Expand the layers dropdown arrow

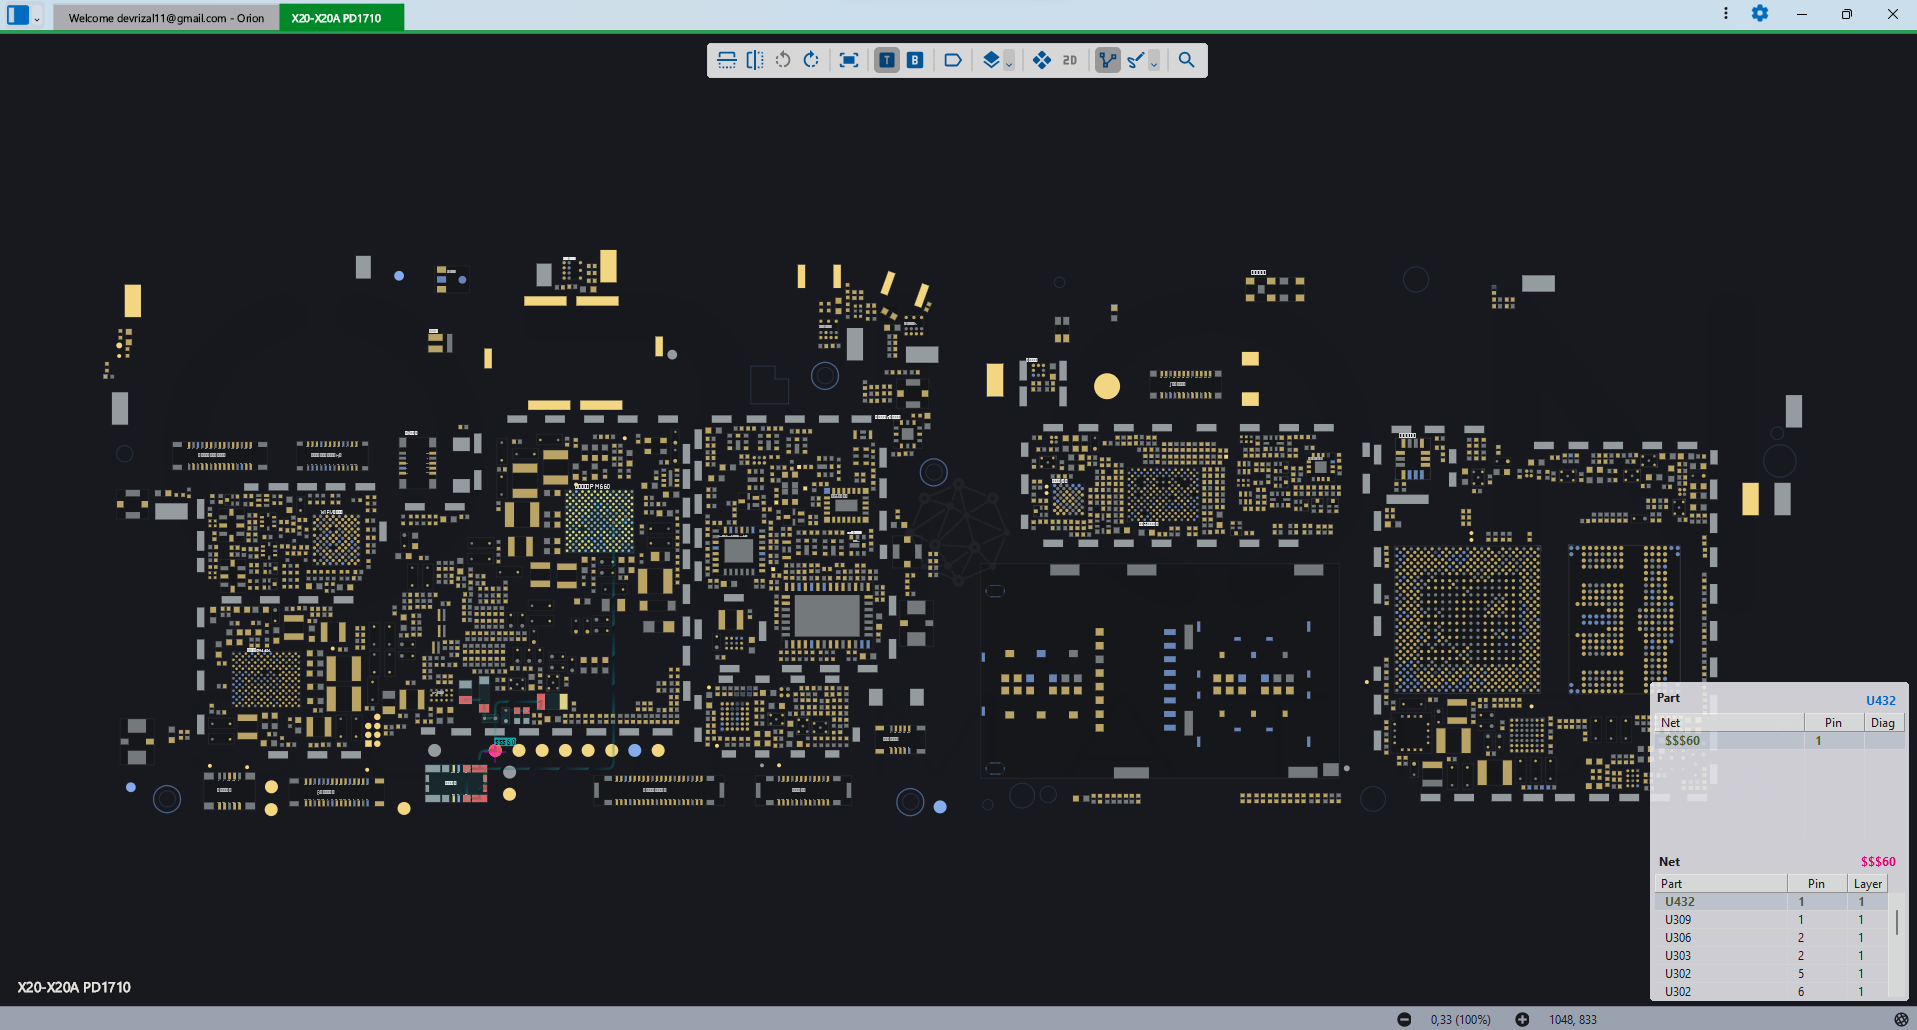1009,63
